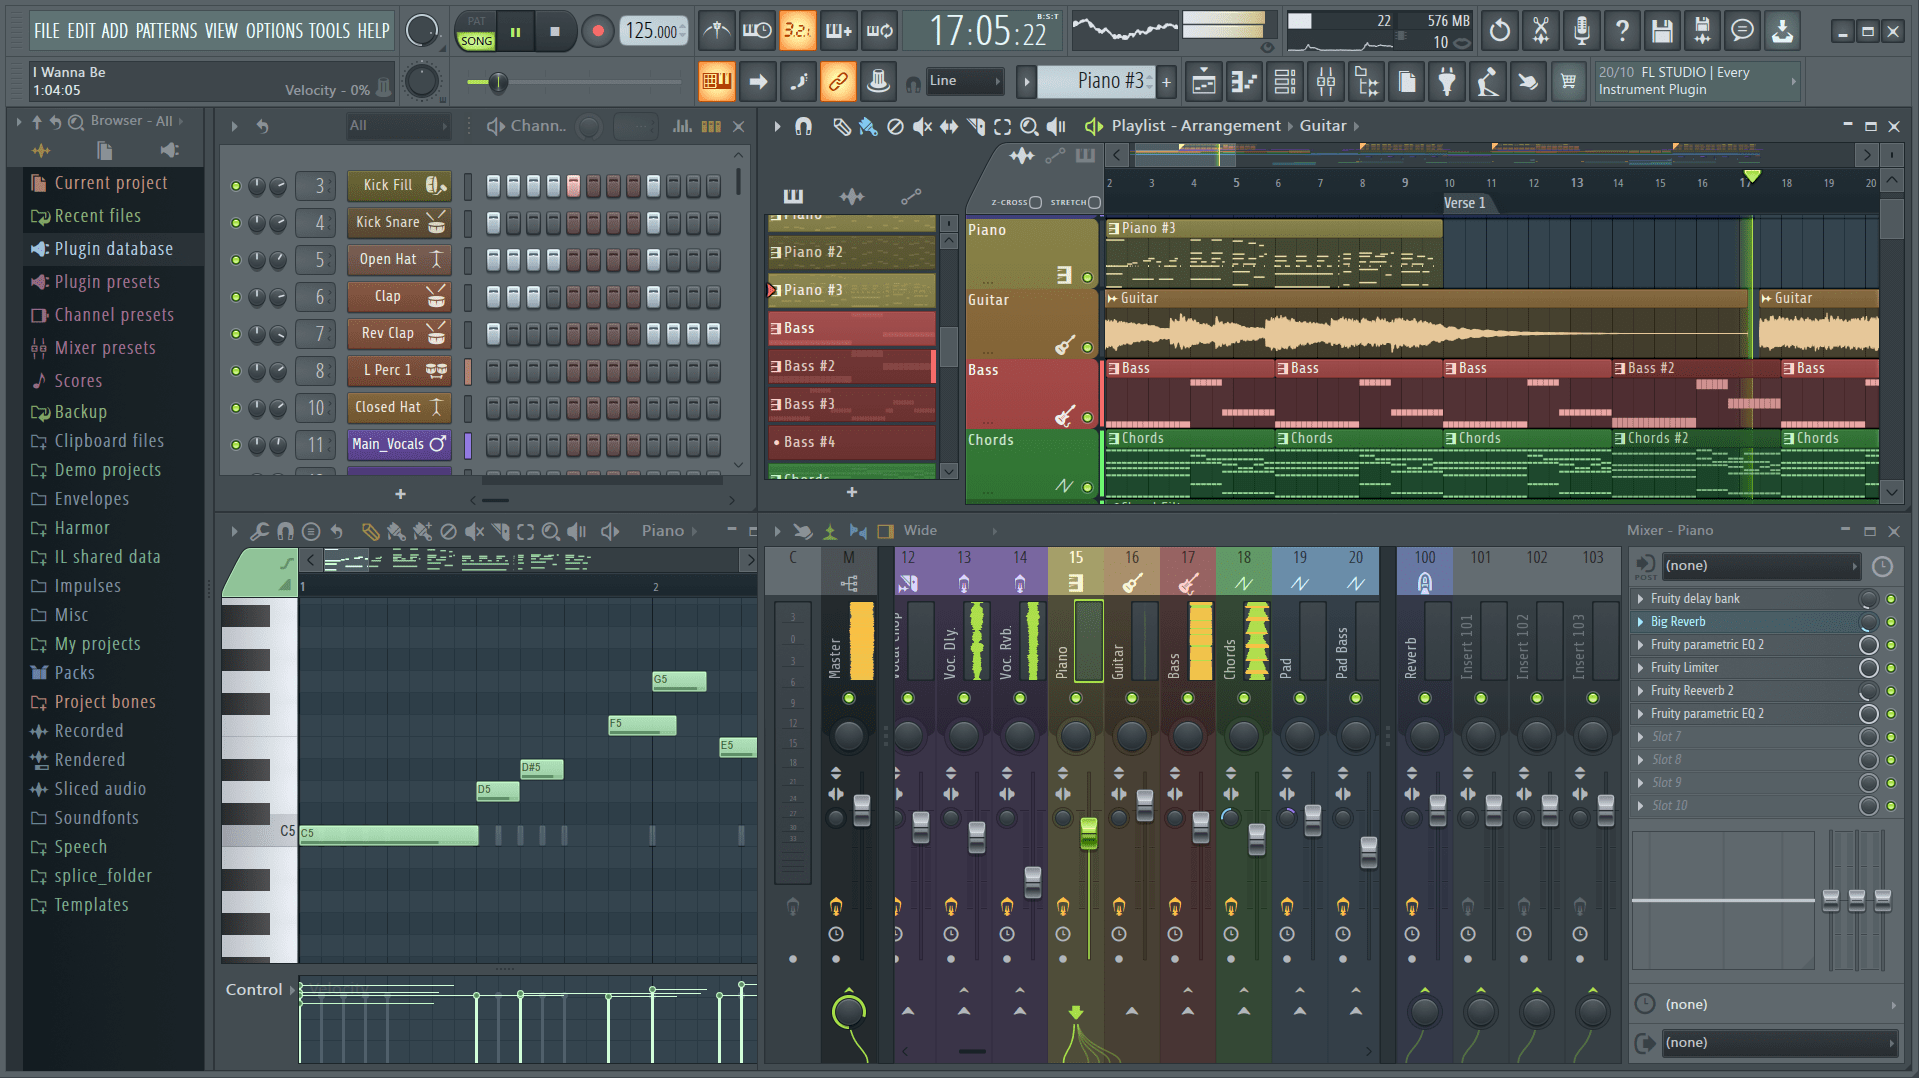1919x1078 pixels.
Task: Enable the snap magnet in the playlist toolbar
Action: tap(803, 126)
